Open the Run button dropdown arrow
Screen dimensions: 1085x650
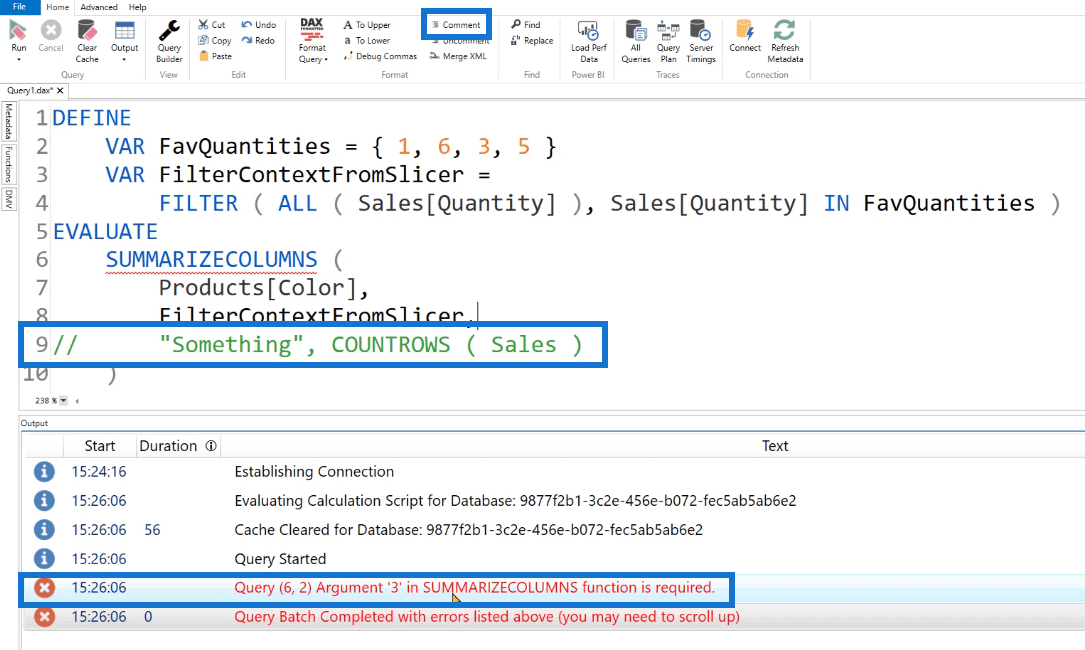(x=19, y=60)
